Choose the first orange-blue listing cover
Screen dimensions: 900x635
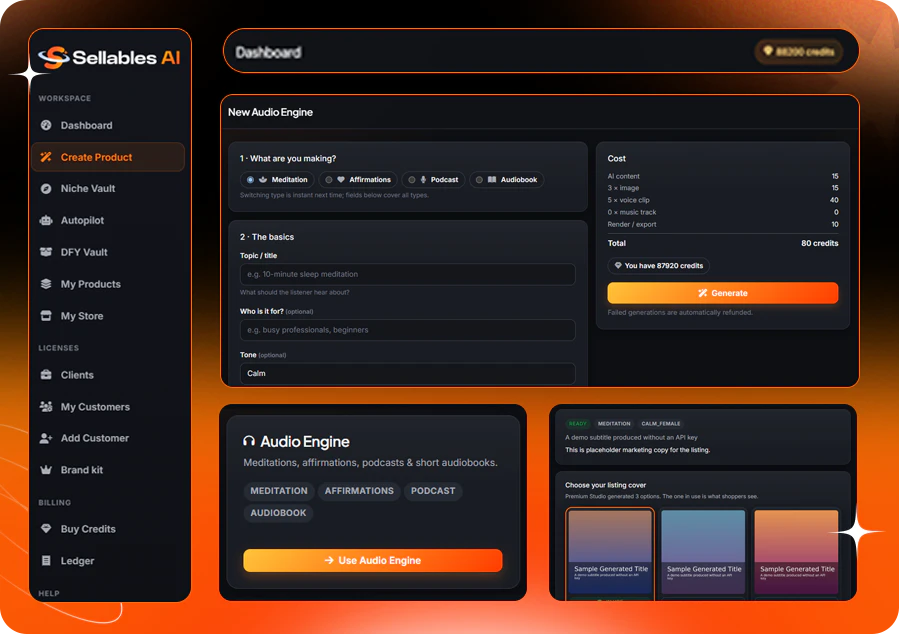click(x=610, y=551)
